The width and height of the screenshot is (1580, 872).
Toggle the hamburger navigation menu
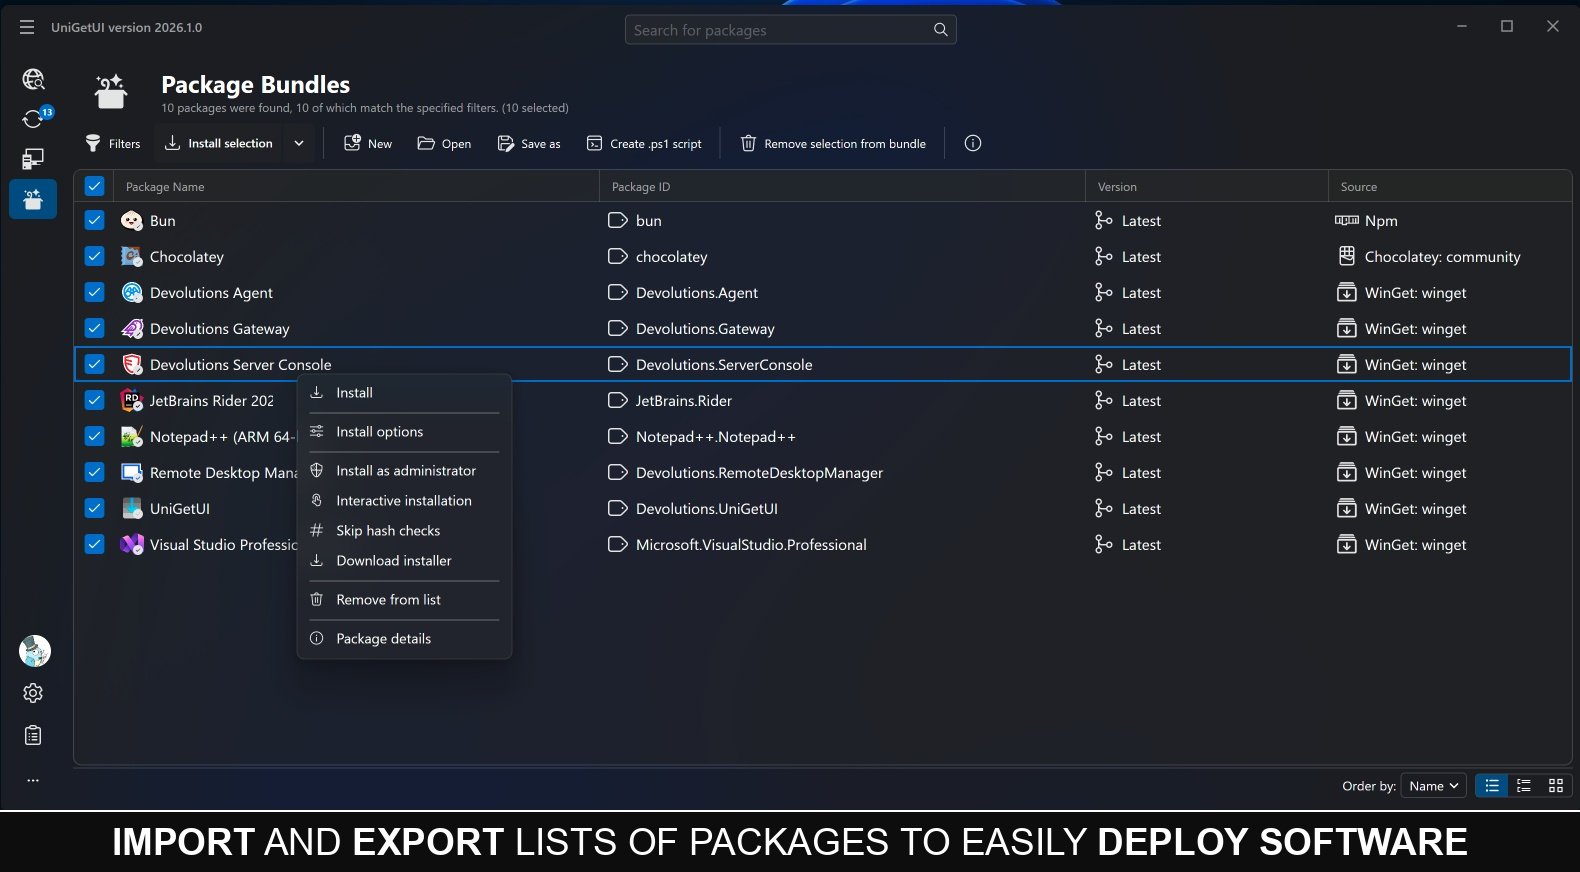(x=27, y=27)
